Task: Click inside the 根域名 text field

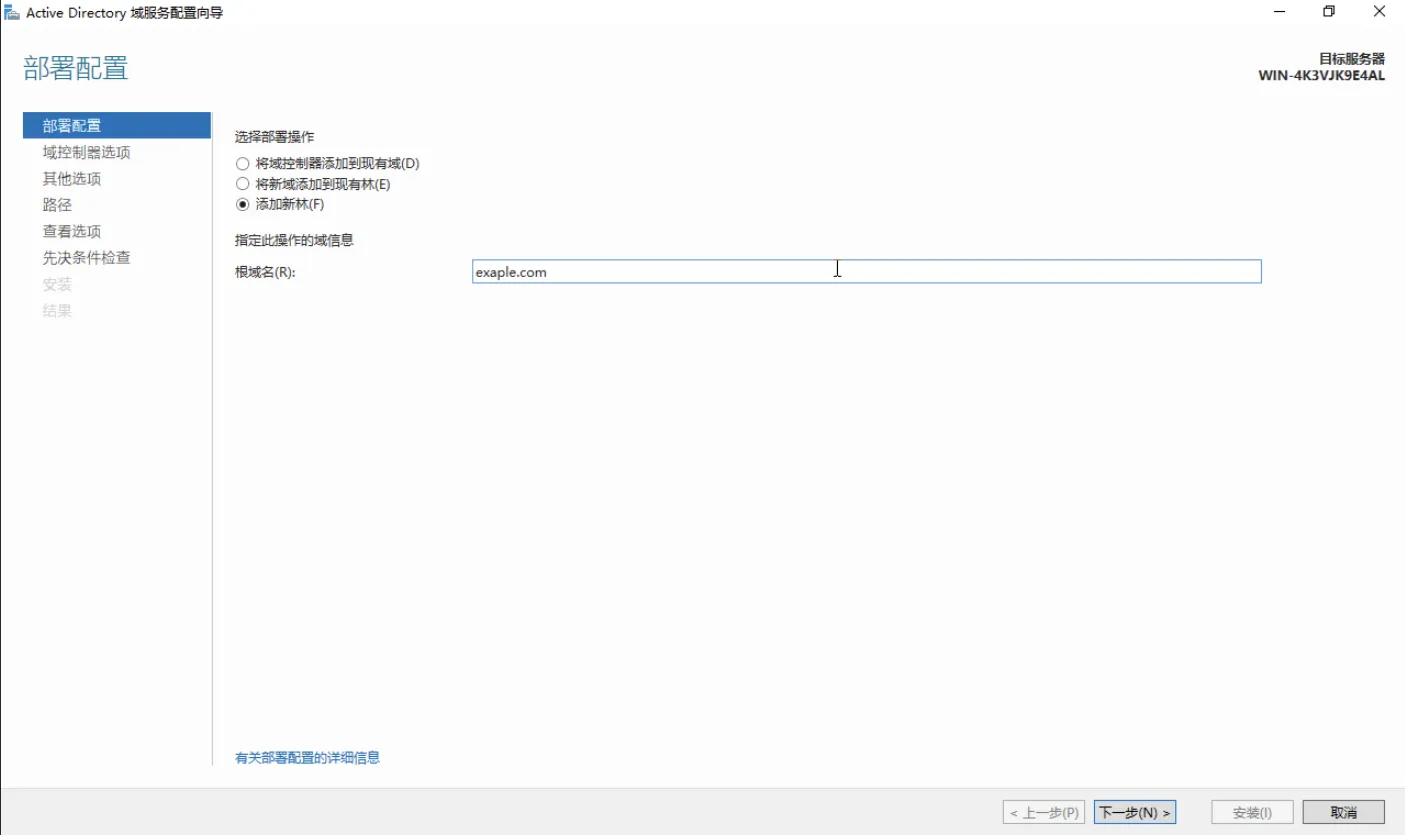Action: point(866,272)
